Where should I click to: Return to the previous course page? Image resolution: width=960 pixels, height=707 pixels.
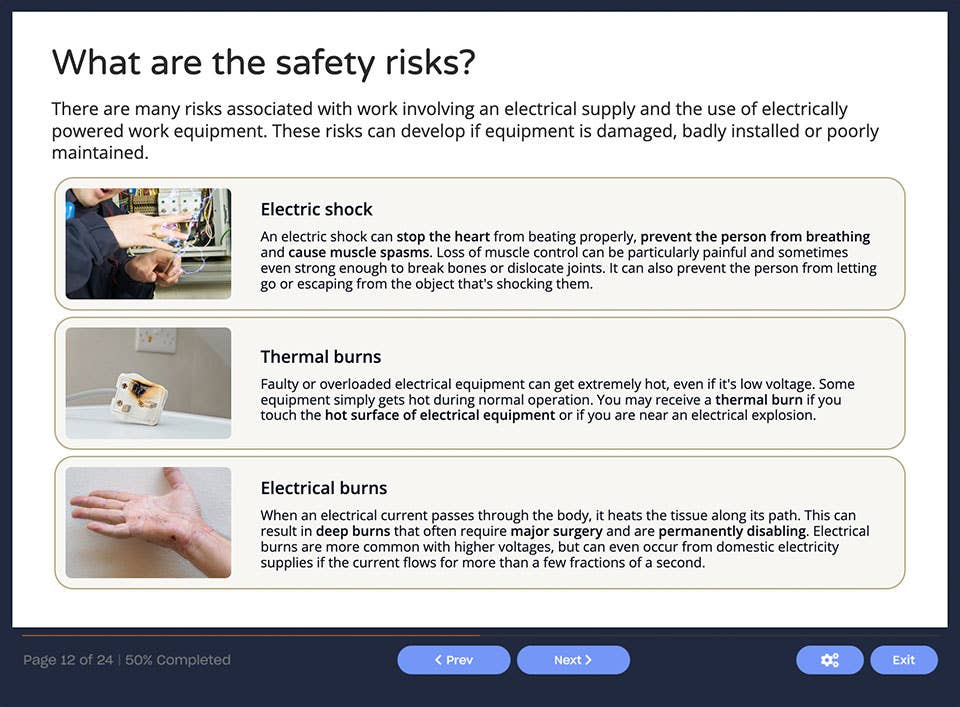pos(454,660)
